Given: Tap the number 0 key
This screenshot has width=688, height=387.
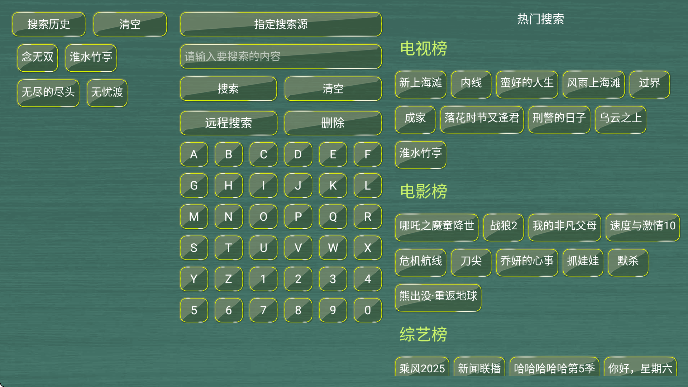Looking at the screenshot, I should tap(368, 310).
